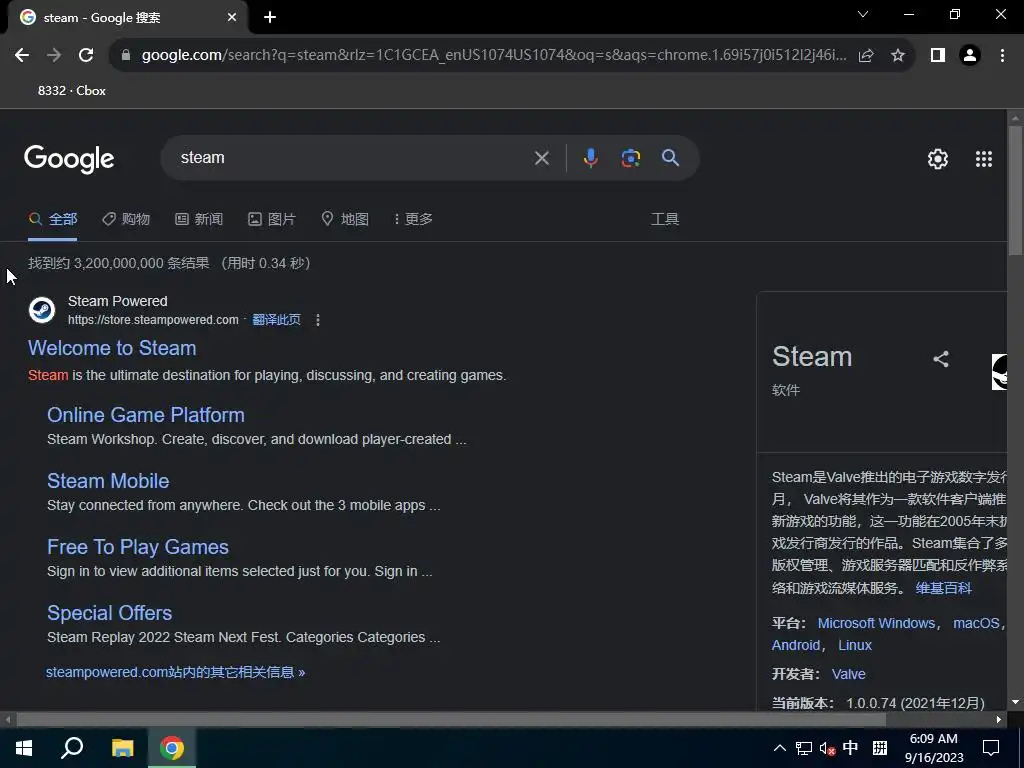Viewport: 1024px width, 768px height.
Task: Open the notification center icon
Action: pos(991,748)
